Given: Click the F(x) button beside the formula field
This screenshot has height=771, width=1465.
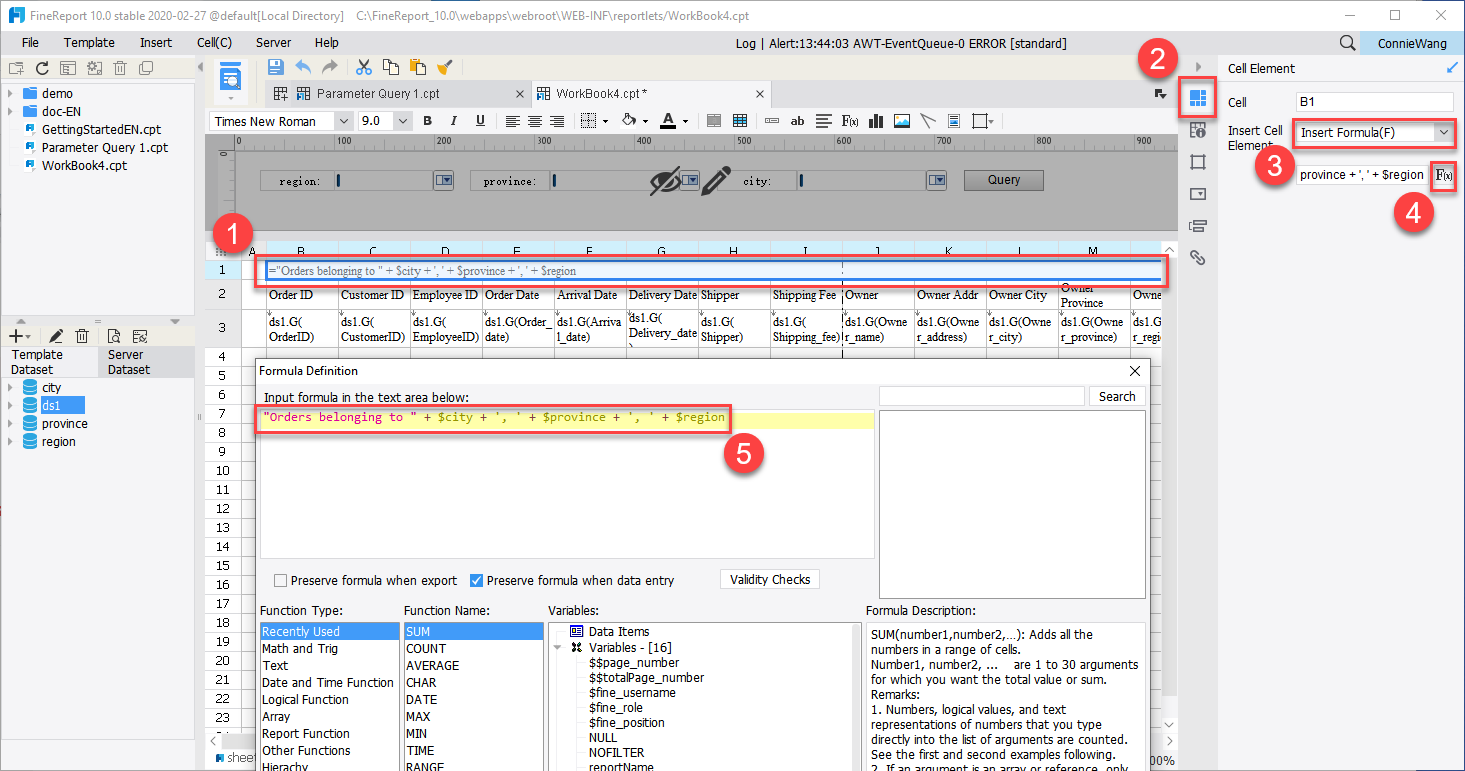Looking at the screenshot, I should [x=1444, y=175].
